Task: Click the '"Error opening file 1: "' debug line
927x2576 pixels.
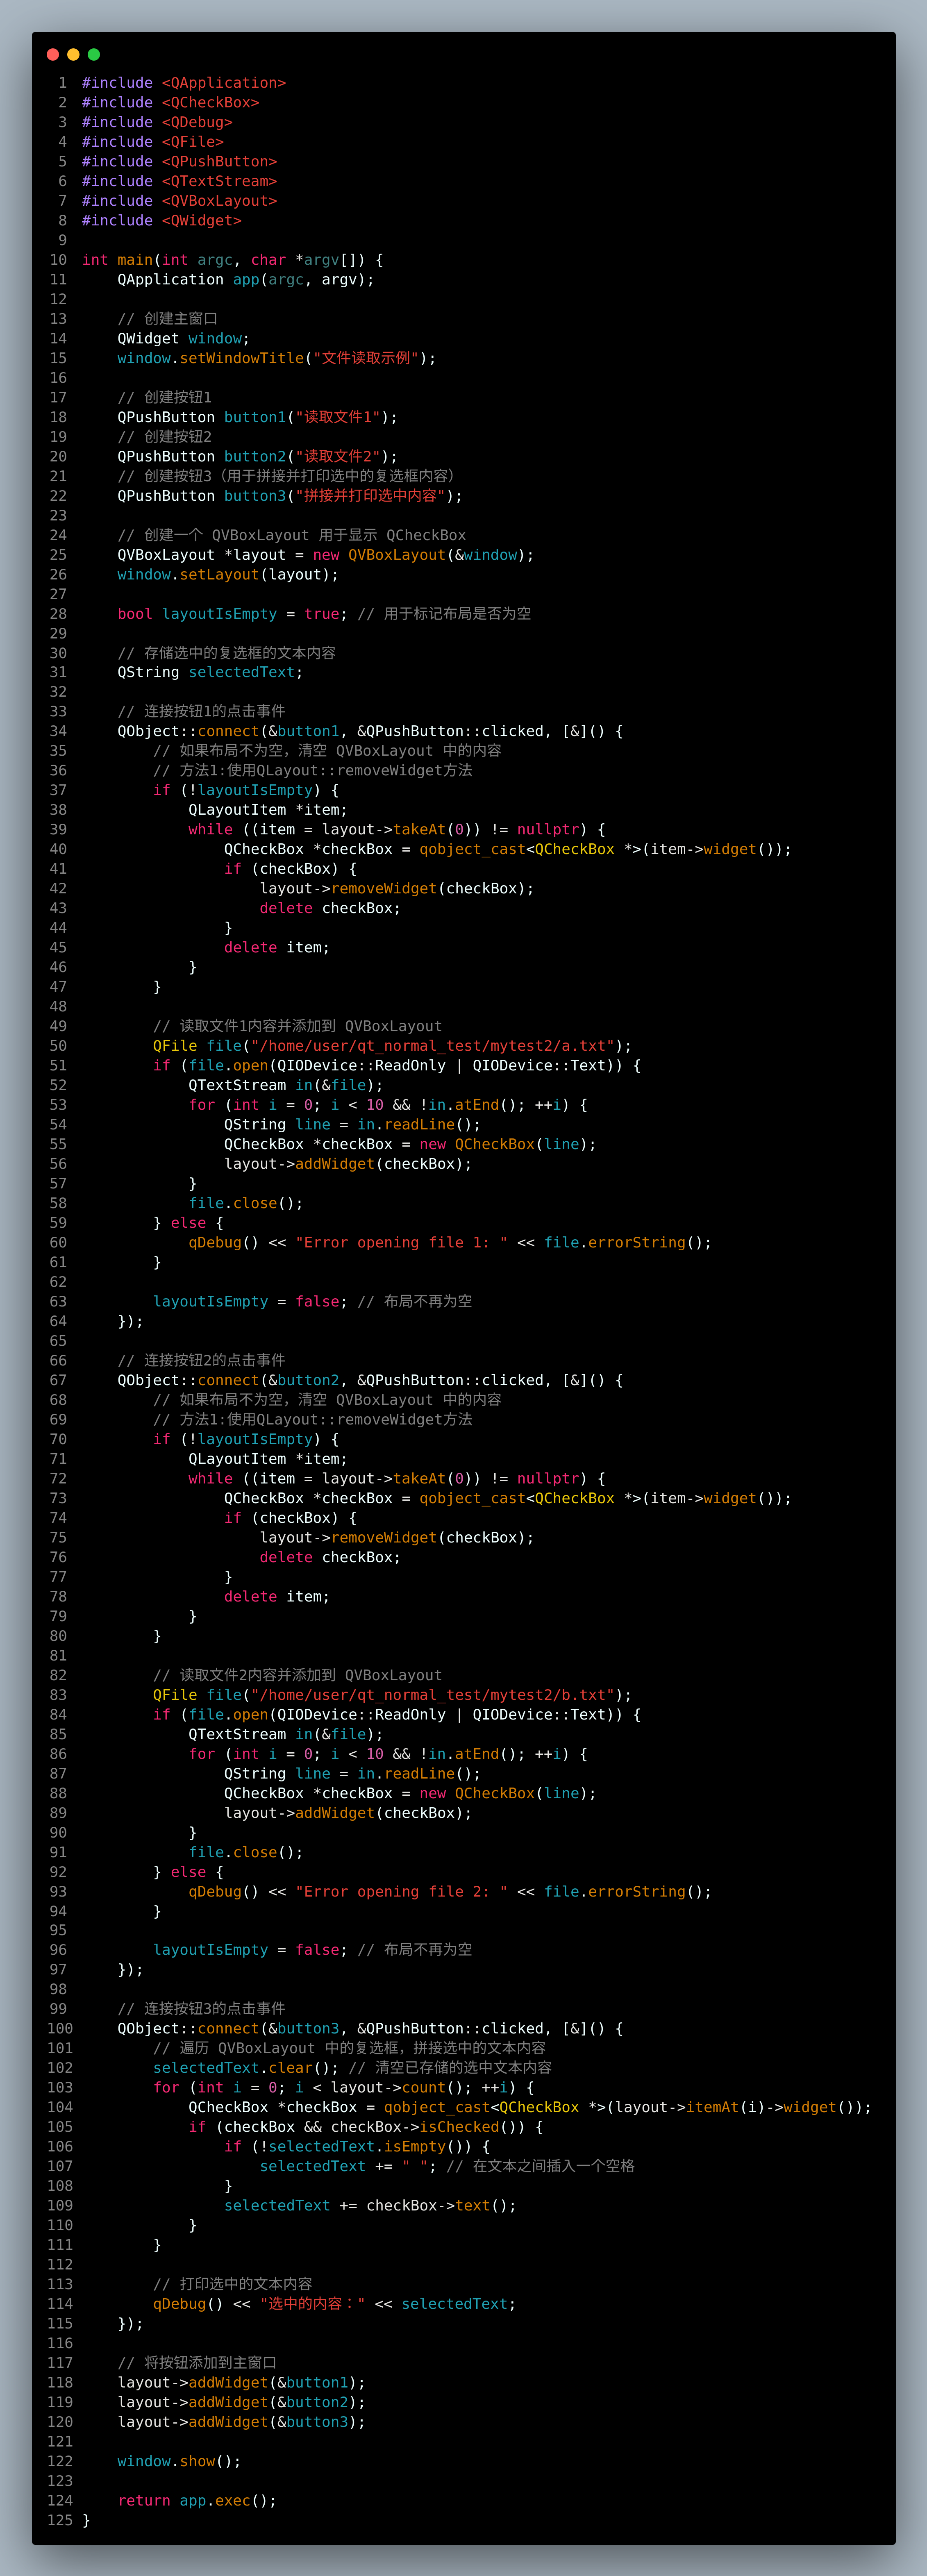Action: coord(450,1243)
